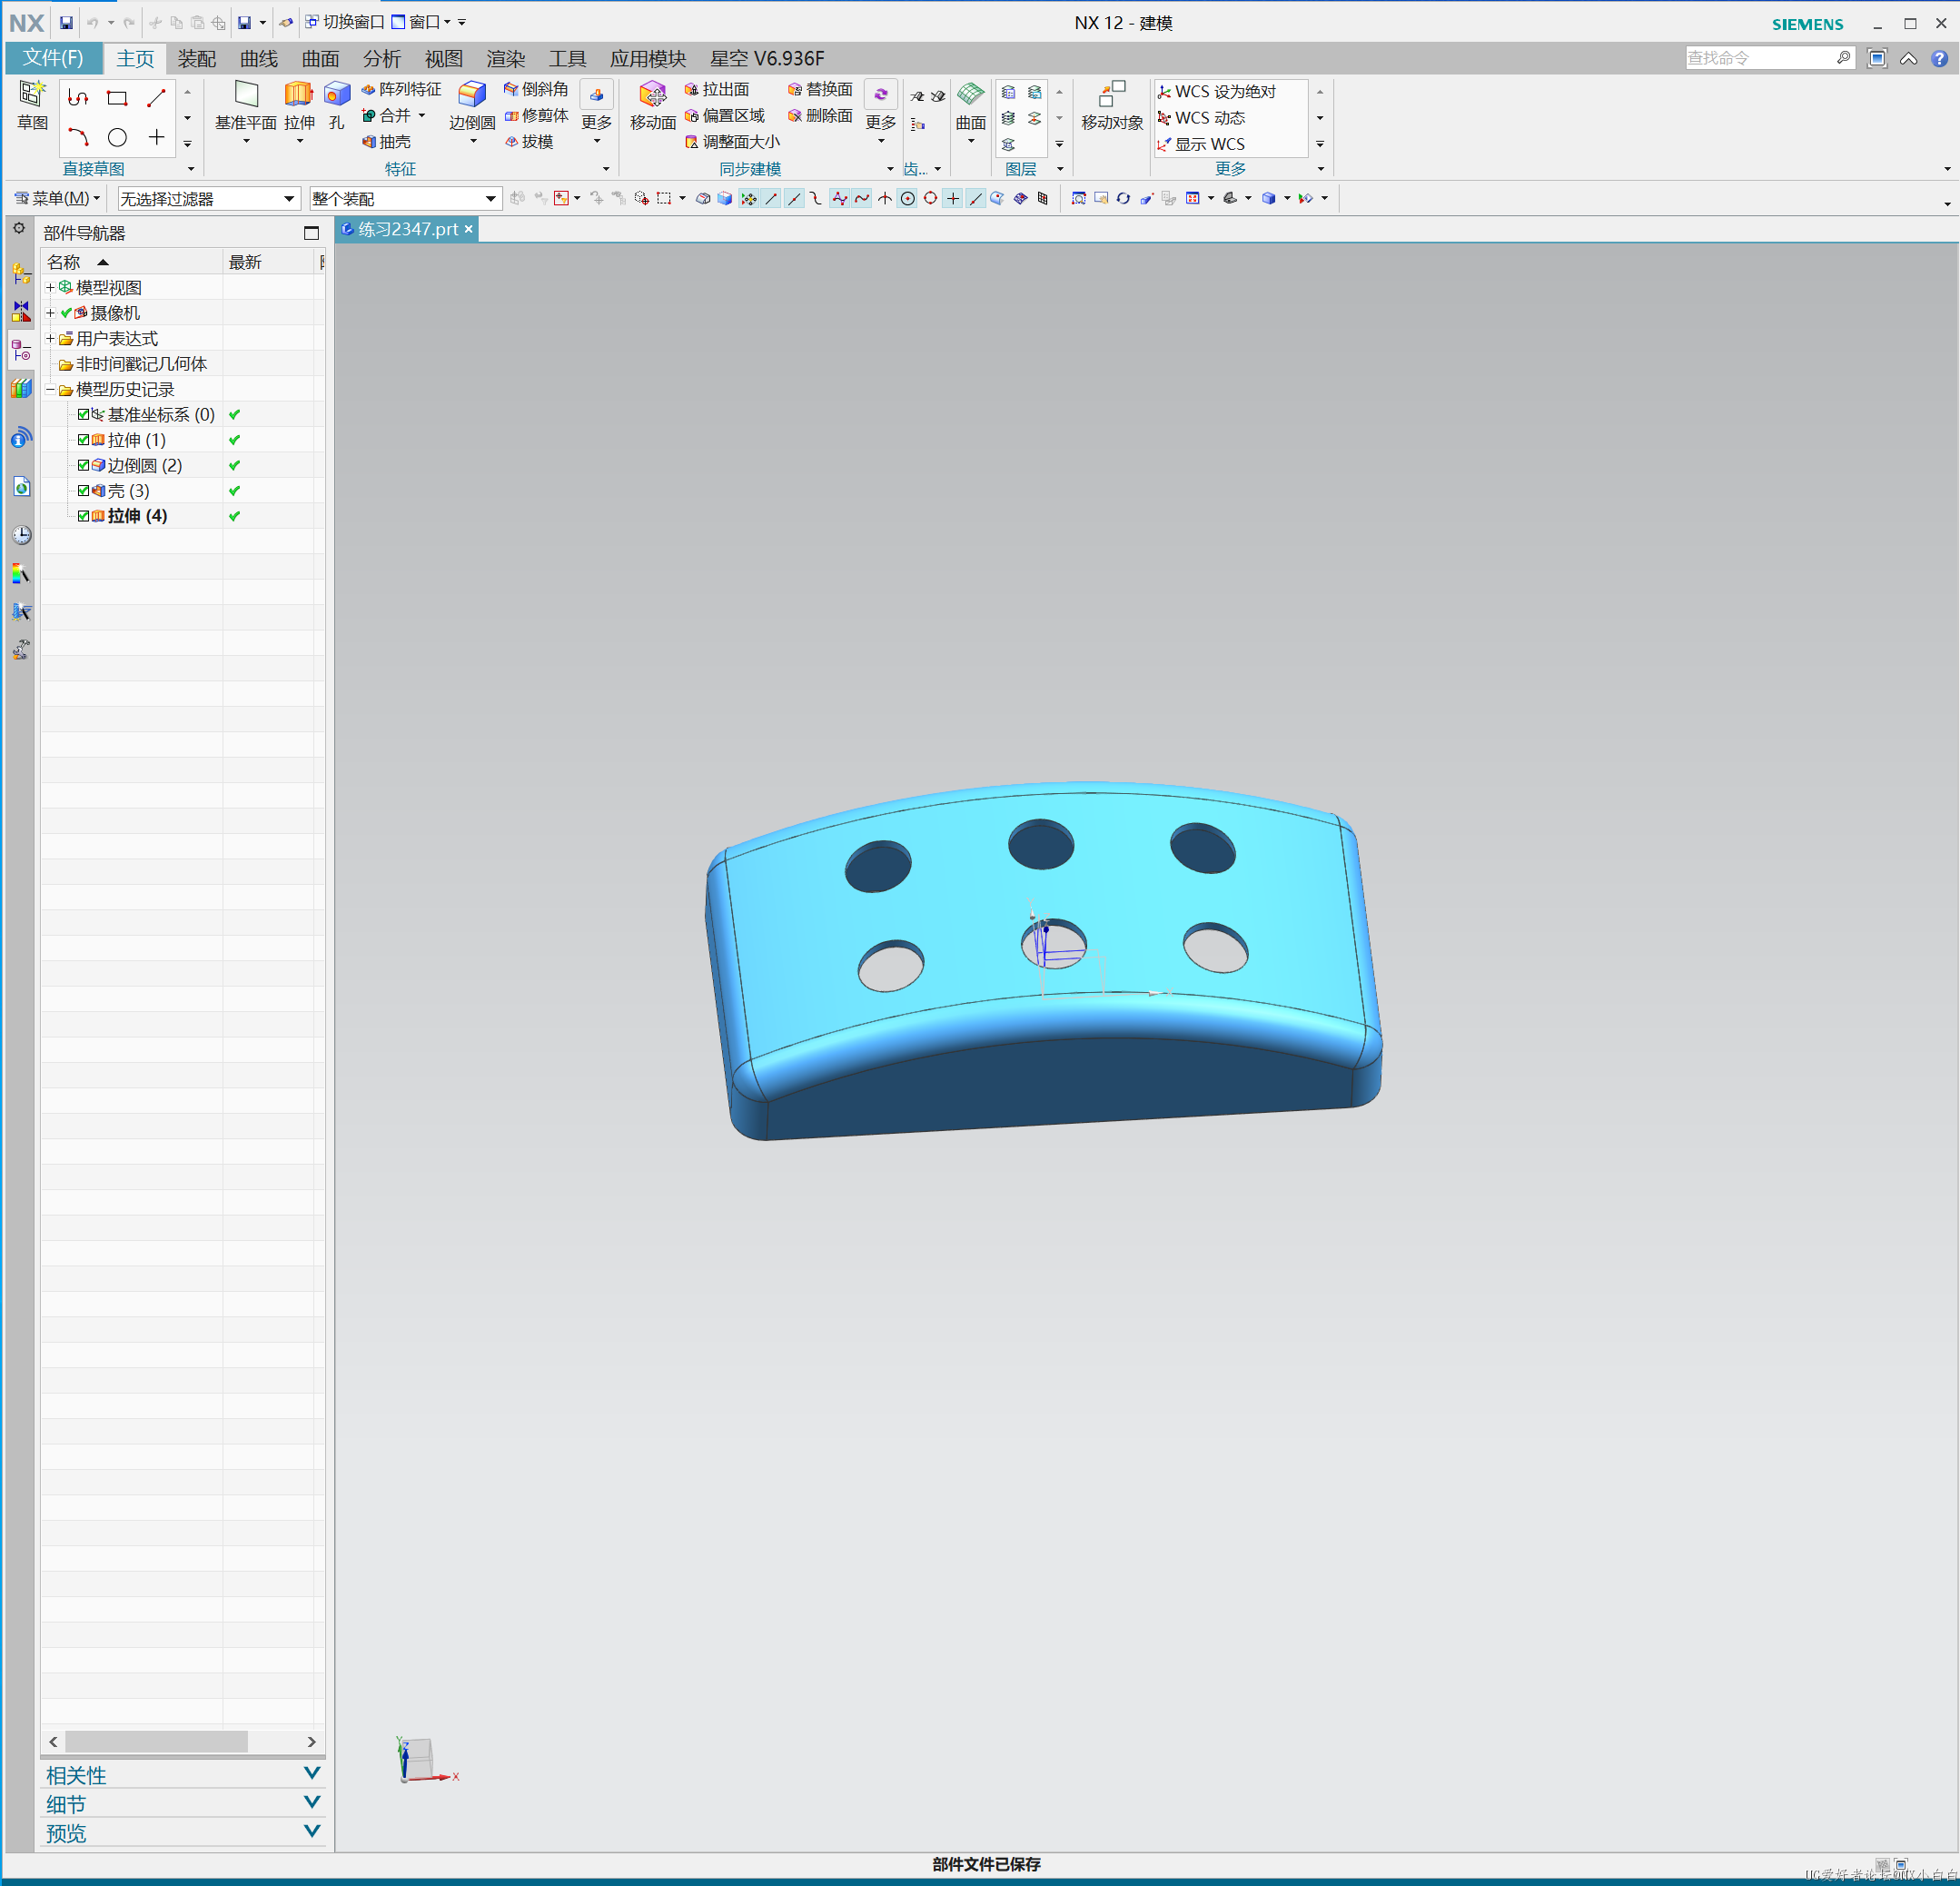This screenshot has width=1960, height=1886.
Task: Select the 非时间戳记几何体 tree item
Action: click(141, 364)
